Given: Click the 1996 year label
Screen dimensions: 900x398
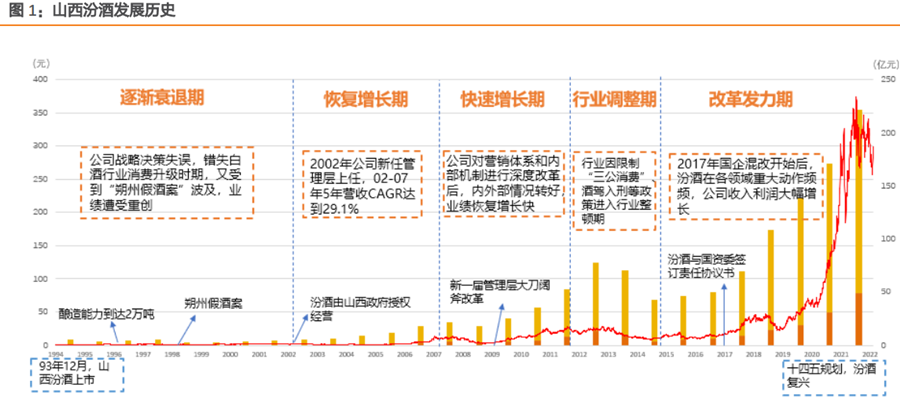Looking at the screenshot, I should pyautogui.click(x=114, y=355).
